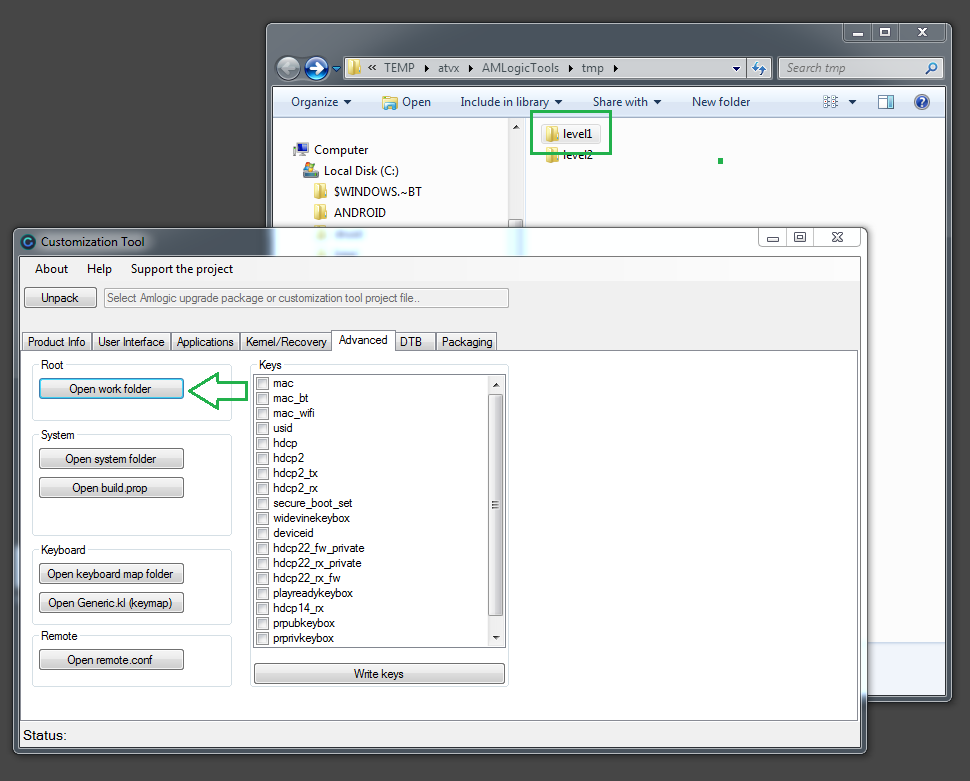Click the Explorer Help question mark icon

pos(922,102)
